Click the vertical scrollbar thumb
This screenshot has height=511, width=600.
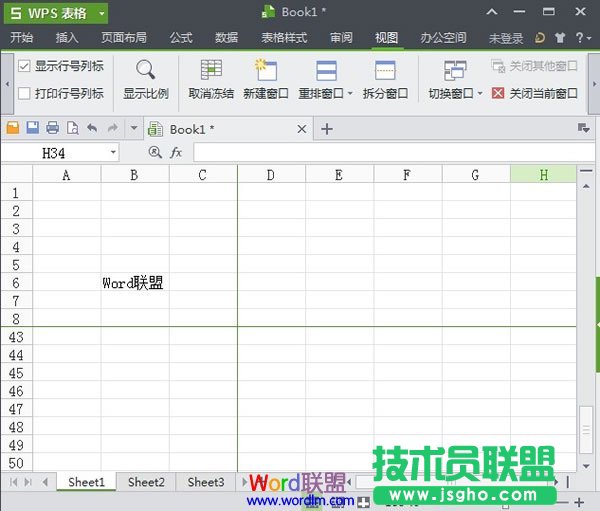[586, 429]
